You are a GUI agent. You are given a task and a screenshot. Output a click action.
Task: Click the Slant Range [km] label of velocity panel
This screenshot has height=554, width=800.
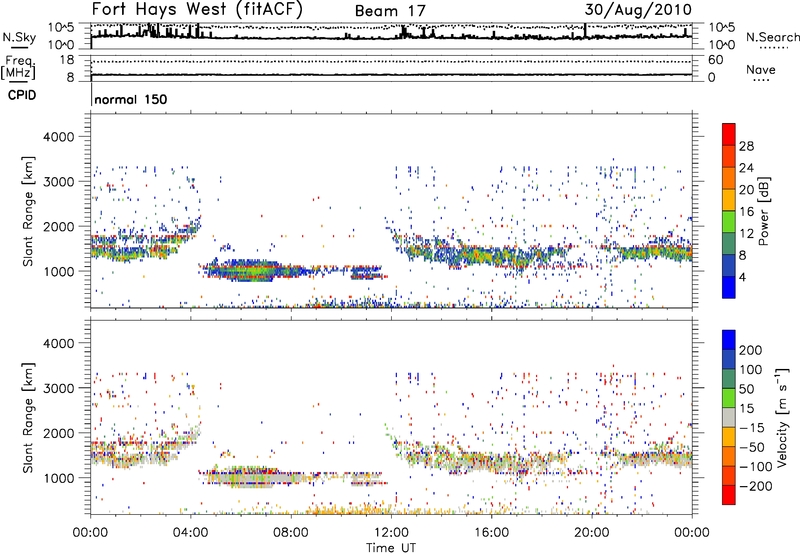point(28,418)
